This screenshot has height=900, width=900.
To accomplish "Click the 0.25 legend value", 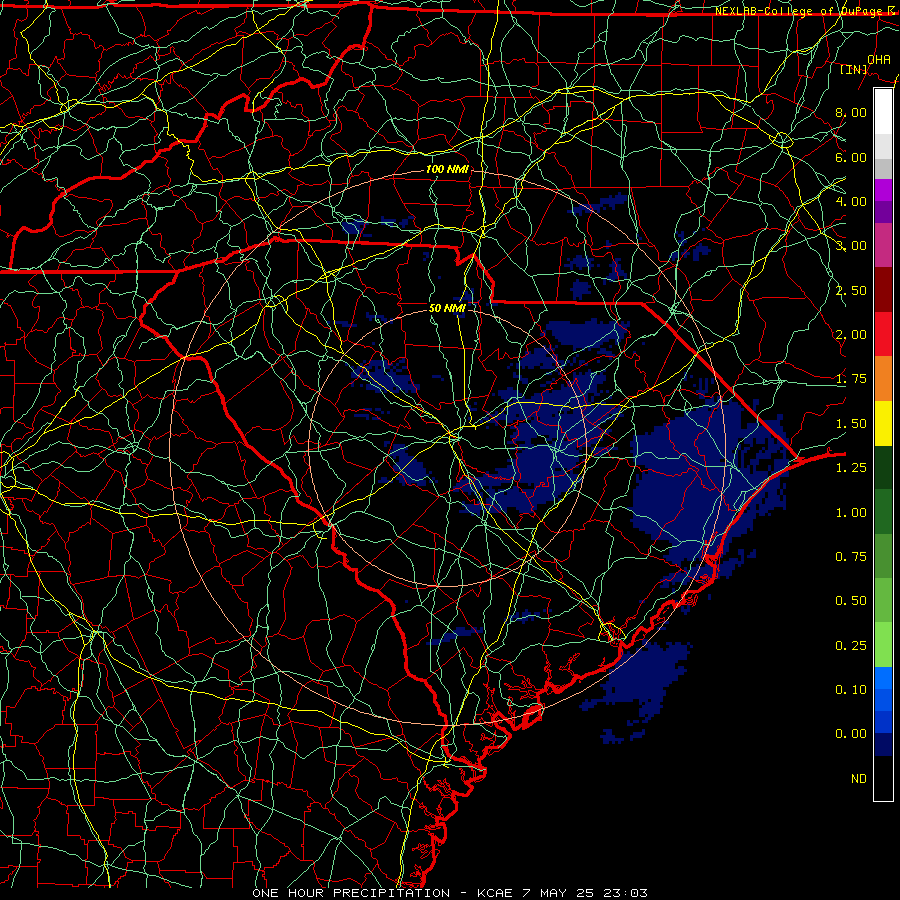I will pos(851,646).
